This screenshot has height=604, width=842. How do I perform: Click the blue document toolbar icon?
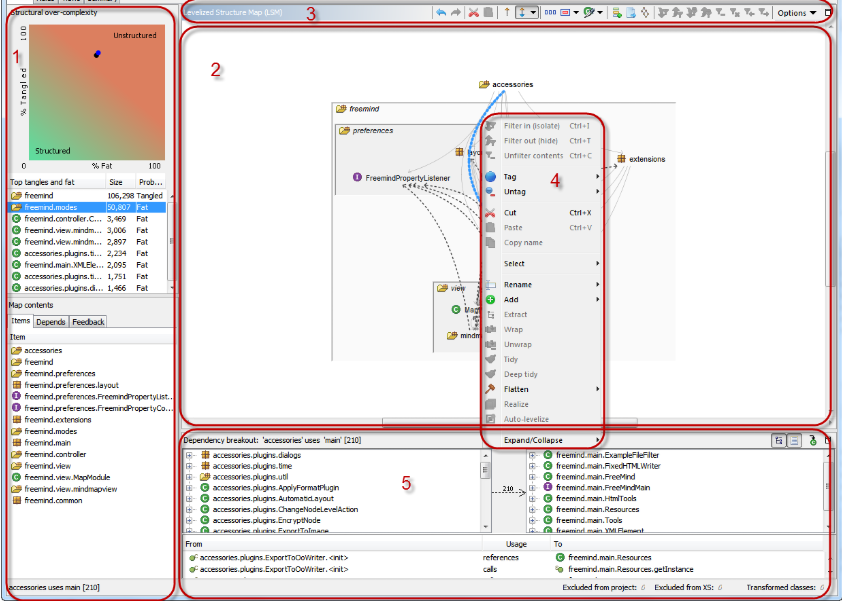(x=631, y=13)
